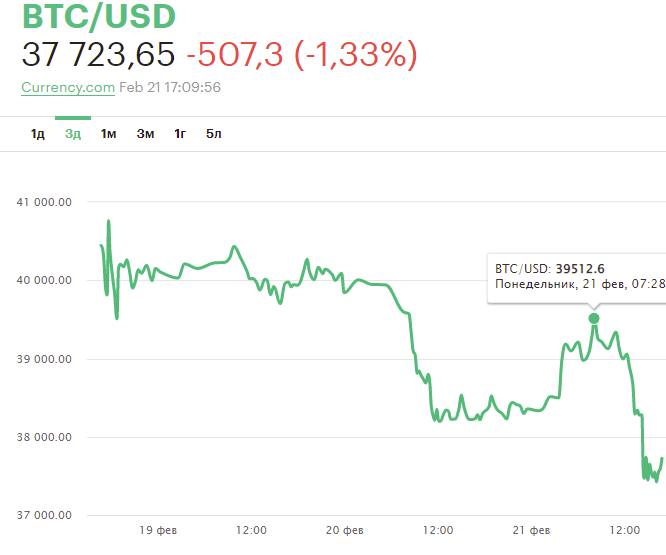
Task: Click the BTC/USD pair heading
Action: click(x=99, y=16)
